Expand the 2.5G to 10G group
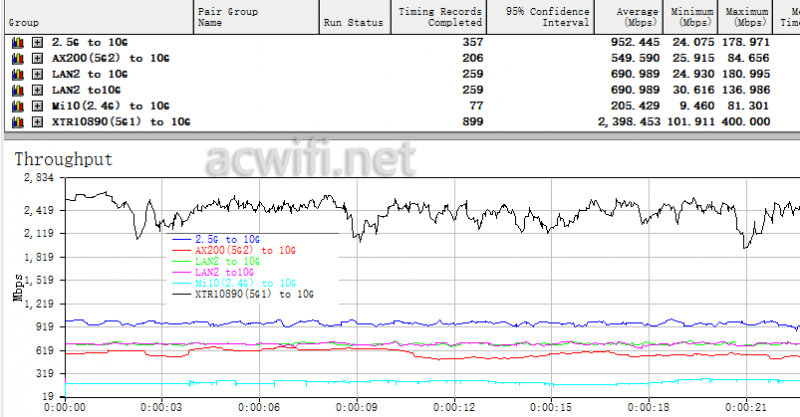800x417 pixels. (x=37, y=42)
